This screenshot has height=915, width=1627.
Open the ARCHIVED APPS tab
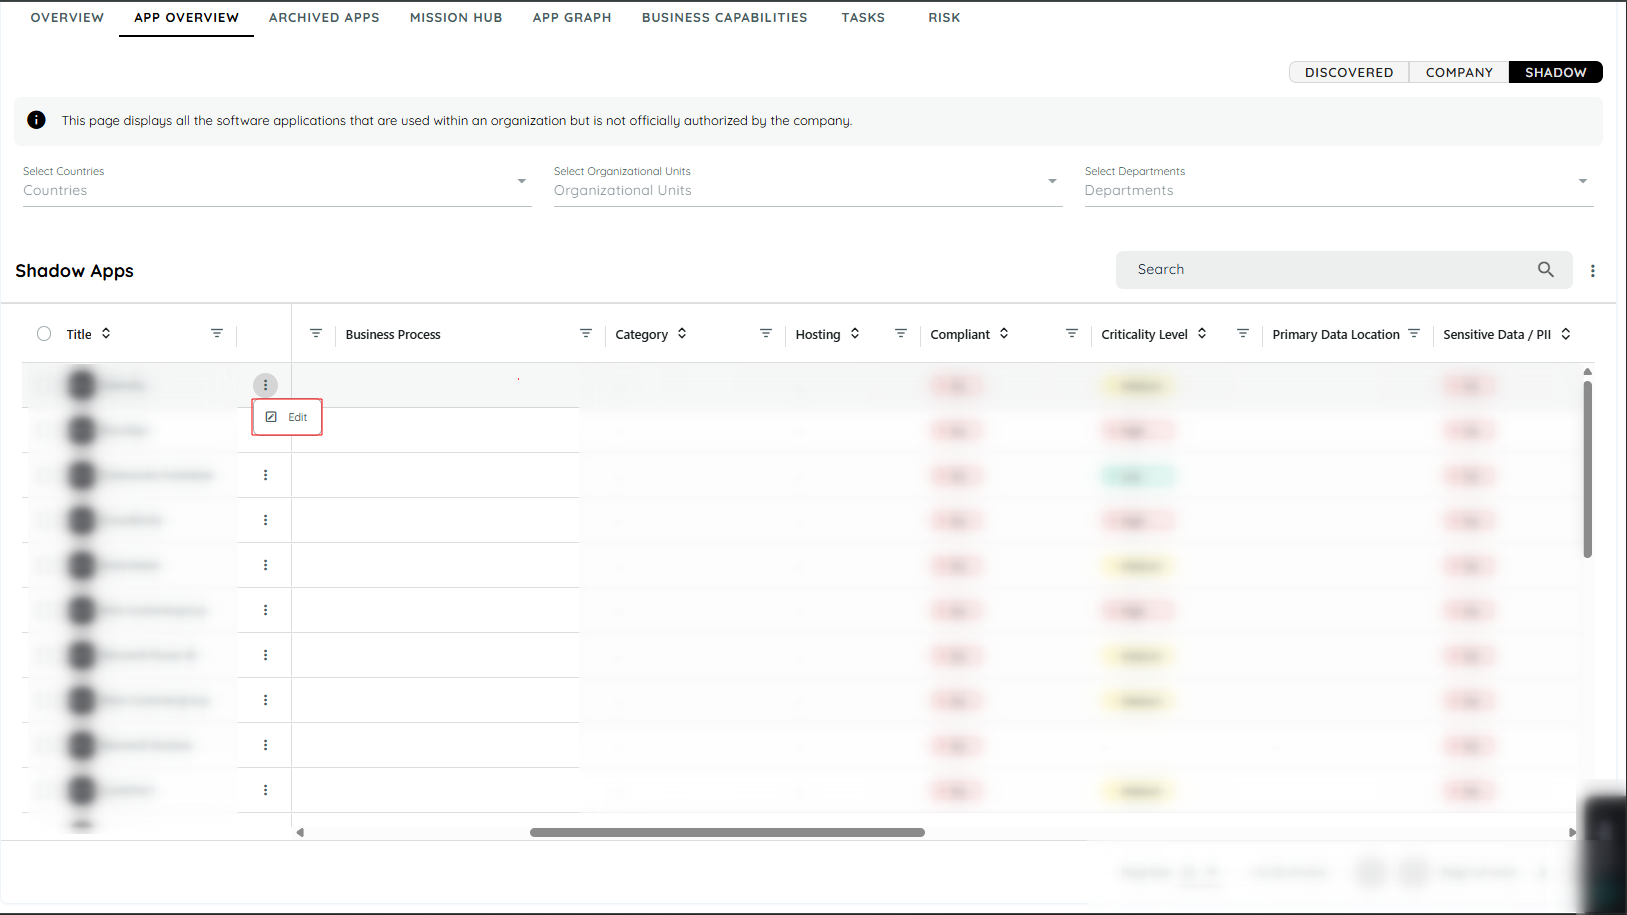point(324,18)
